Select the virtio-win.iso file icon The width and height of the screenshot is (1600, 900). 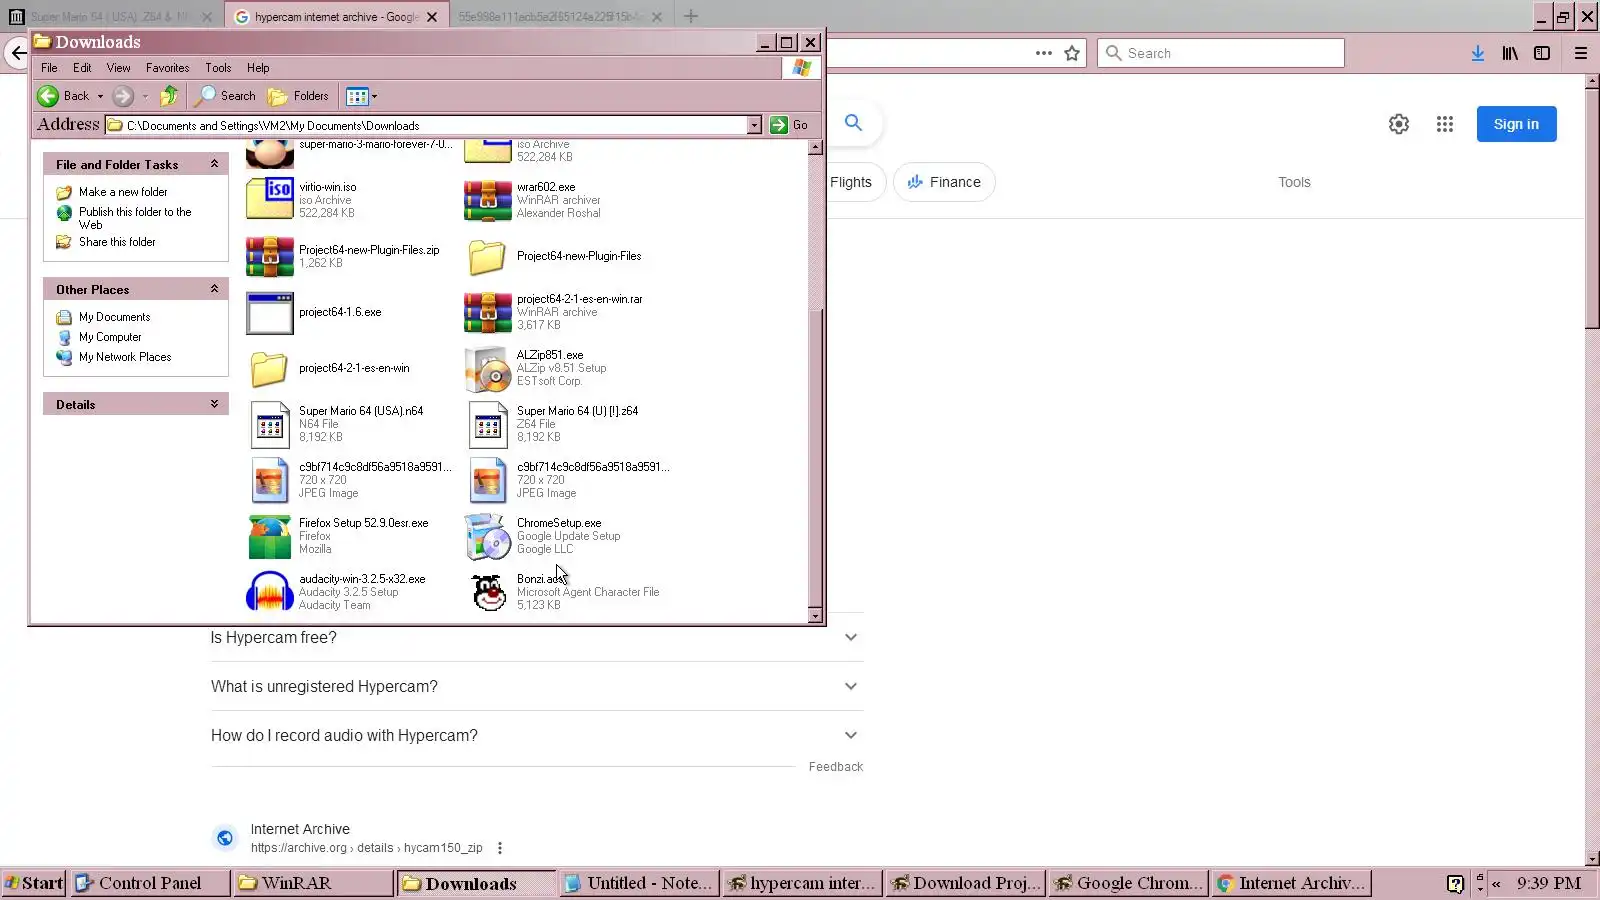click(270, 199)
